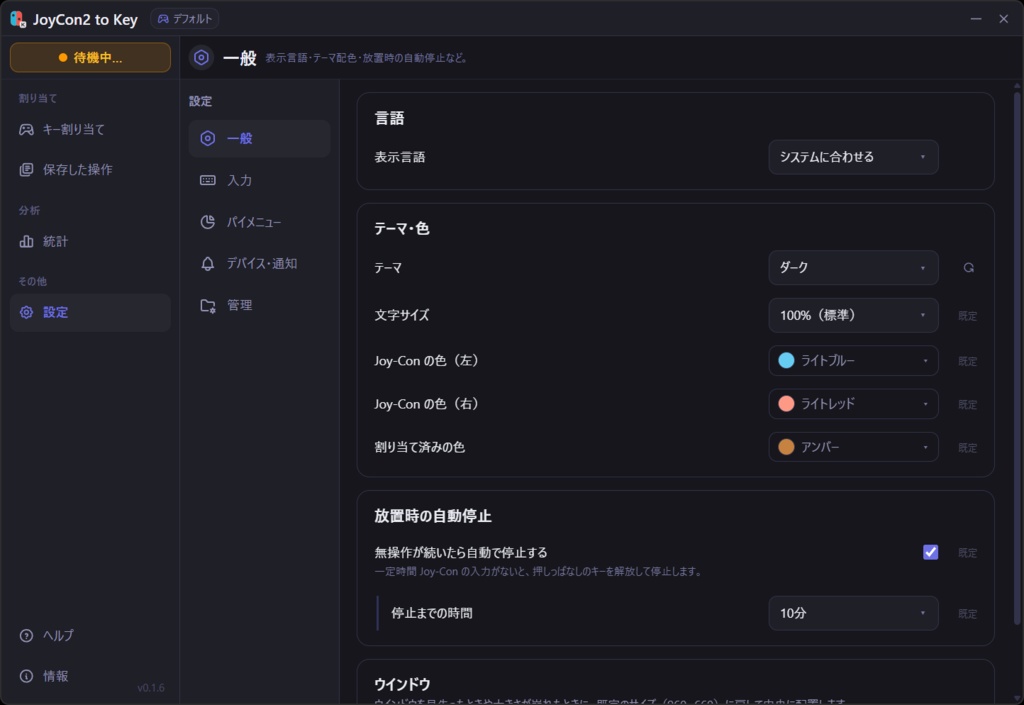
Task: Click the gear icon beside 設定
Action: (x=26, y=313)
